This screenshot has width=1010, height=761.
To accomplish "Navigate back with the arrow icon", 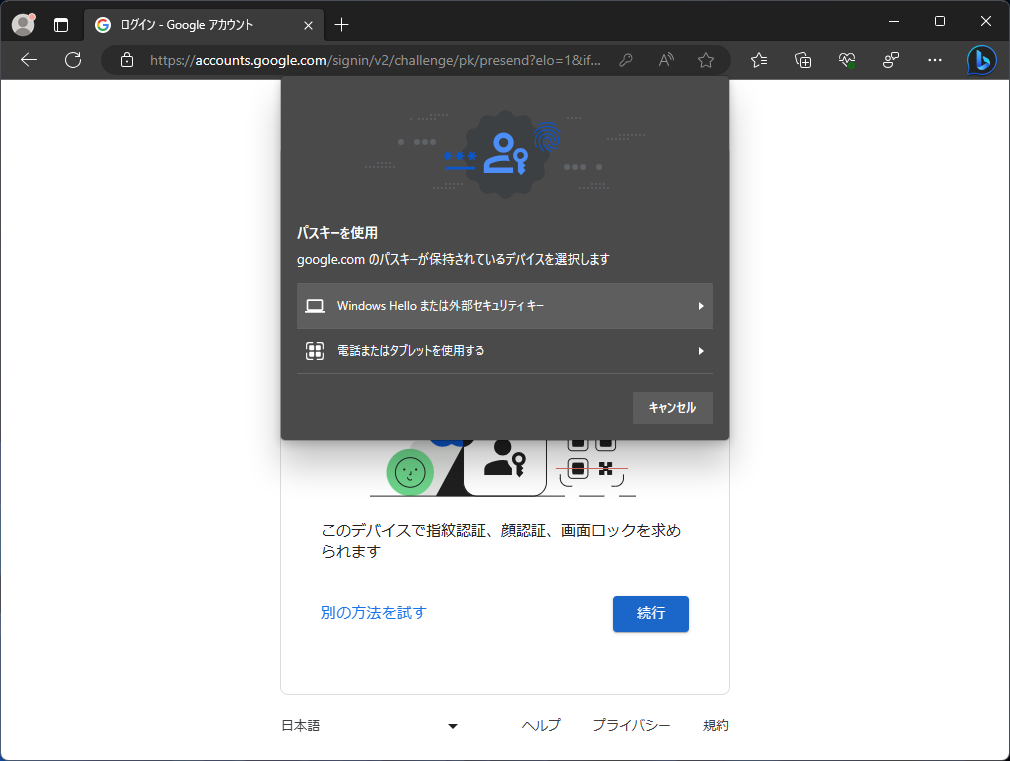I will click(x=28, y=60).
